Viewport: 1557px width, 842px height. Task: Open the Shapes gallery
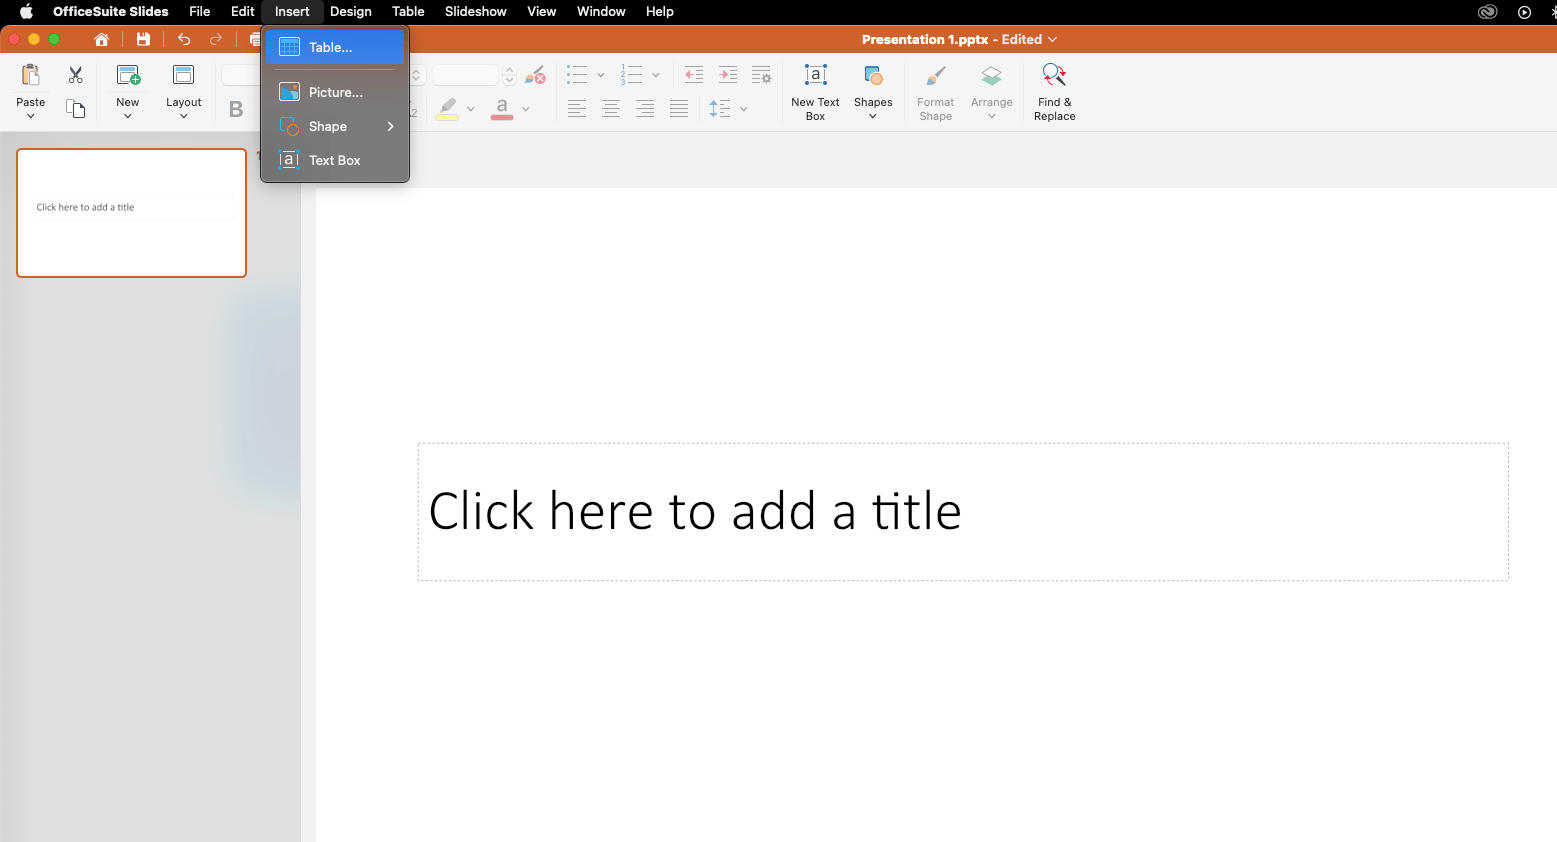[872, 90]
